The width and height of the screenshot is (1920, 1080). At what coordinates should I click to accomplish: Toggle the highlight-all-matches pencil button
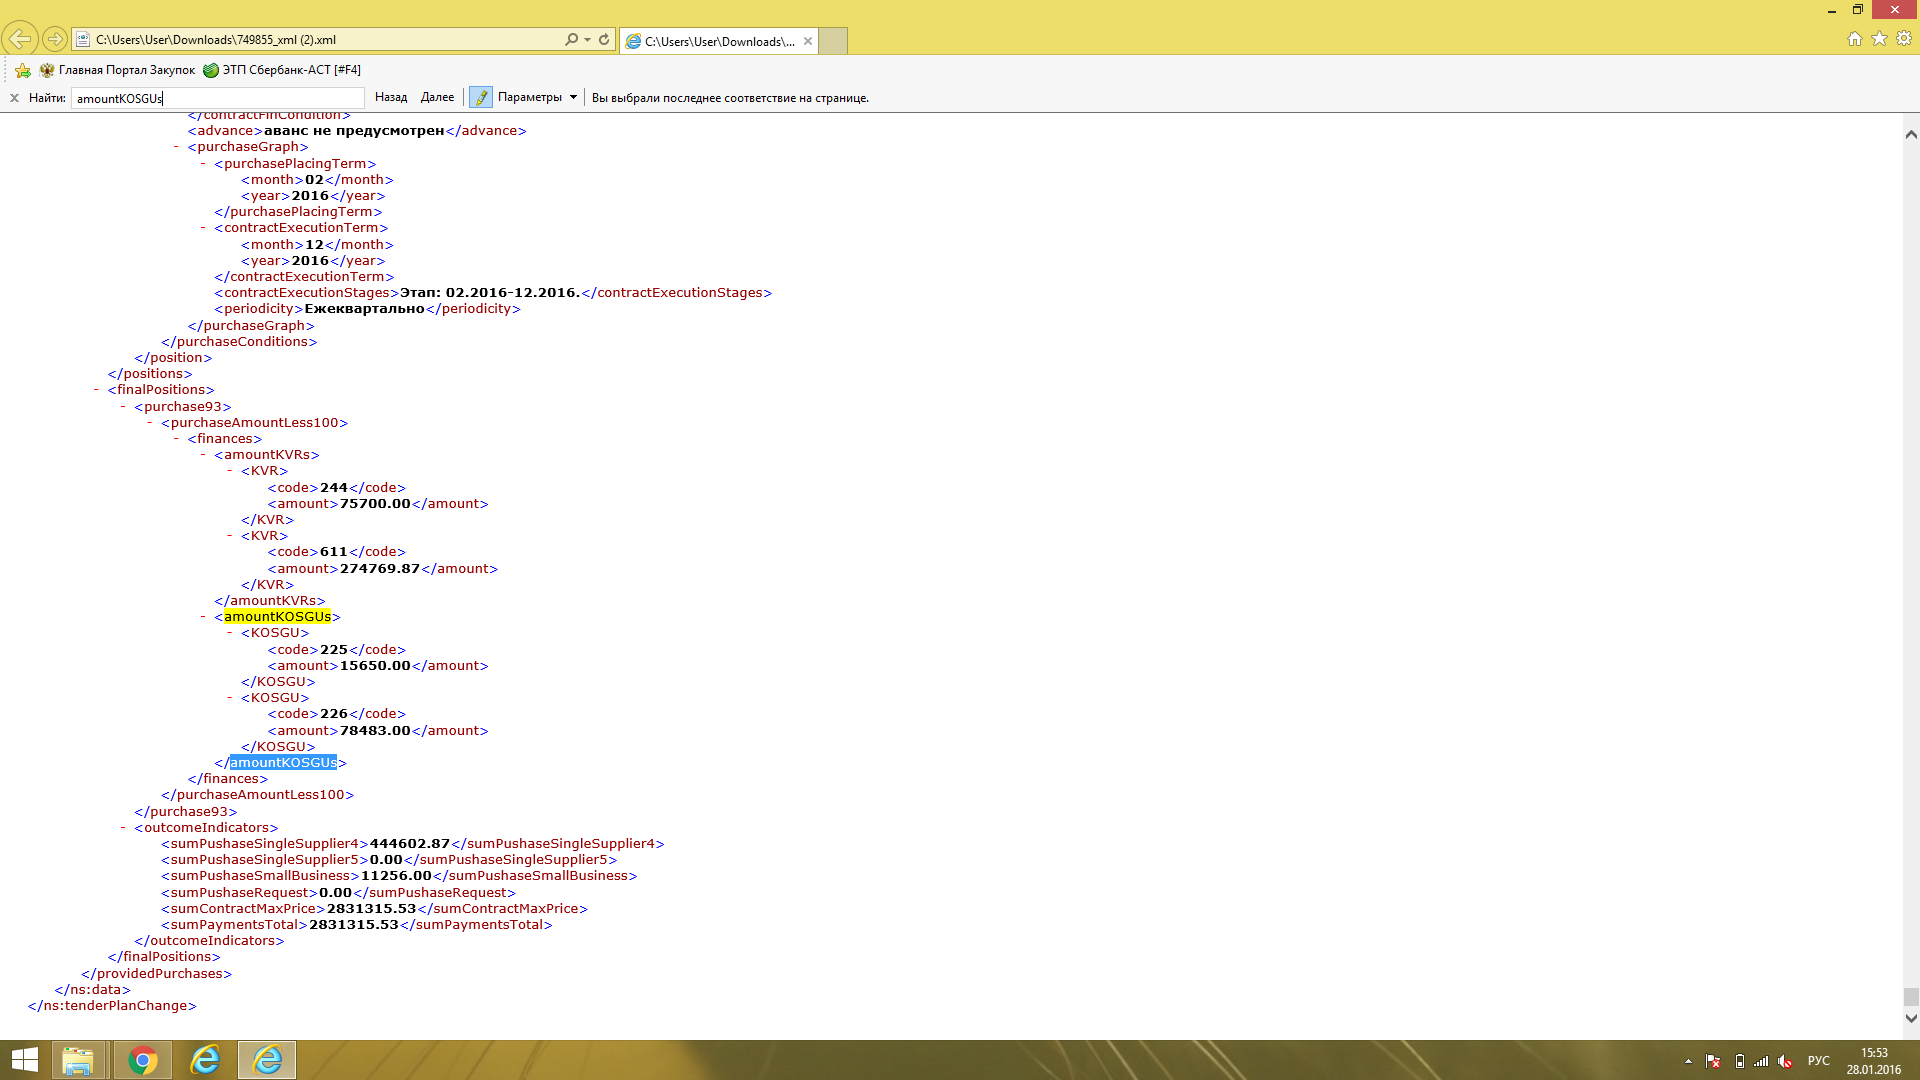(481, 97)
